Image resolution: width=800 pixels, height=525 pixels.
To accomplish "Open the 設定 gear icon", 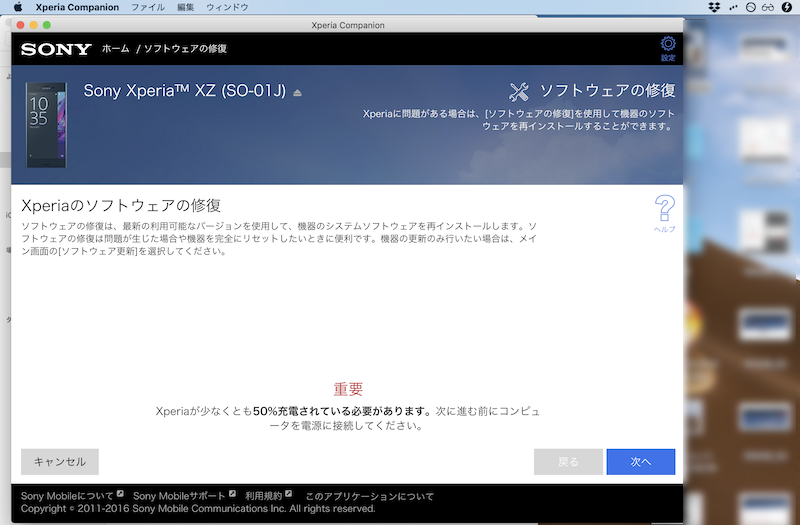I will coord(668,44).
